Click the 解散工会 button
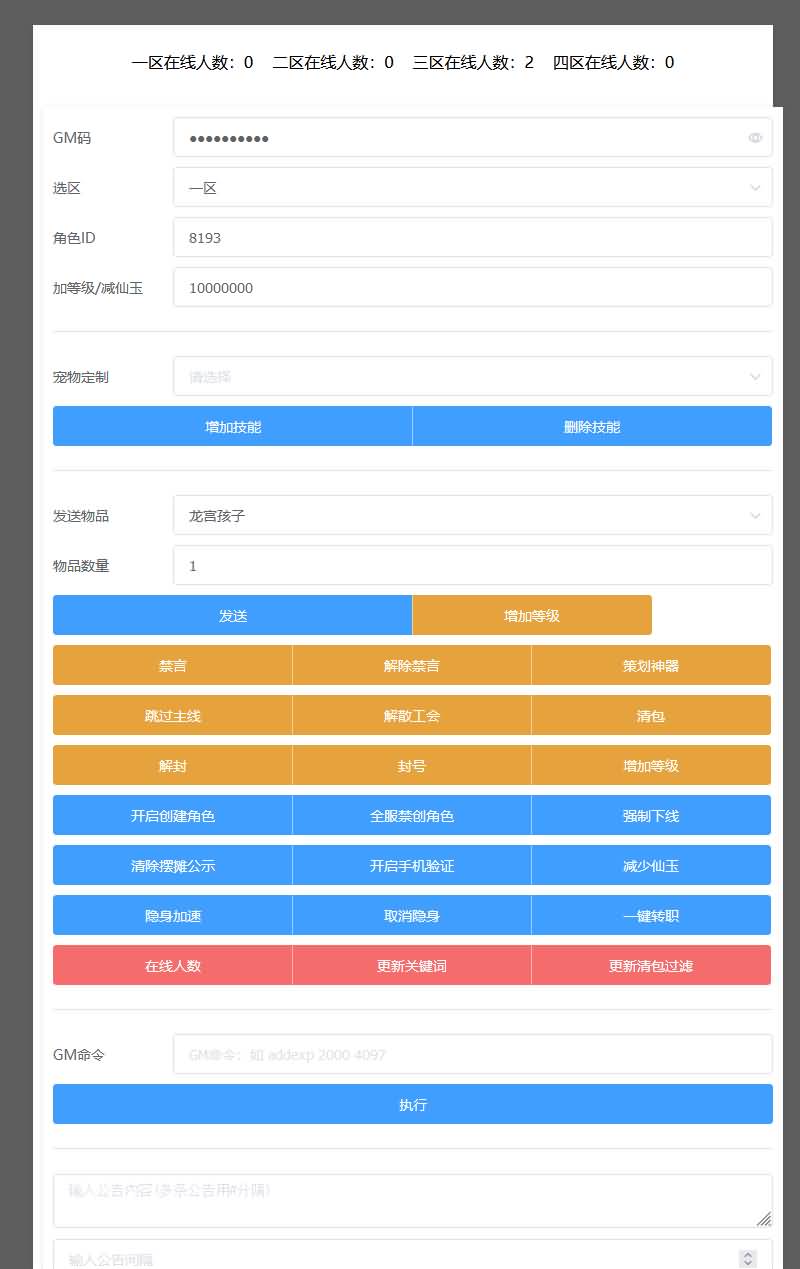800x1269 pixels. 412,716
